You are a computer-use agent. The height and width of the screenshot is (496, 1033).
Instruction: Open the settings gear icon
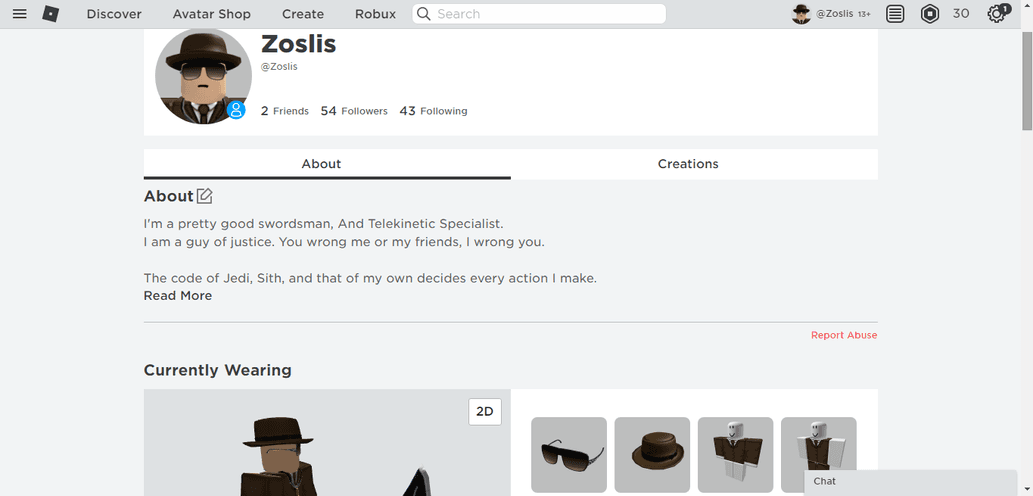tap(997, 14)
